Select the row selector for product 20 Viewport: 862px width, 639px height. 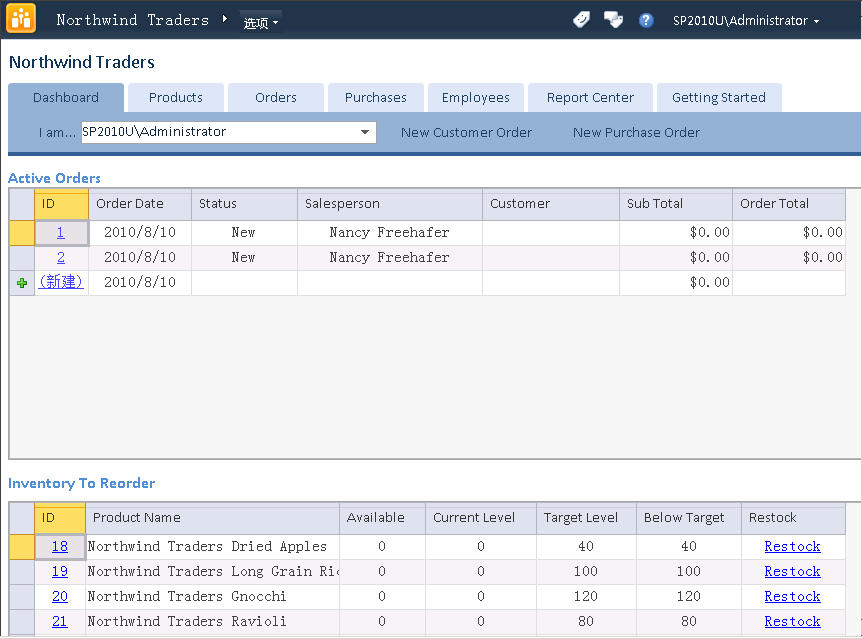(x=22, y=597)
